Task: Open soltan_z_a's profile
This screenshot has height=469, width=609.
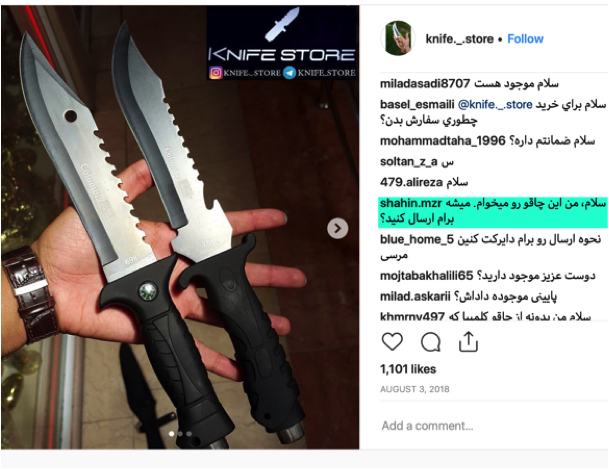Action: (x=409, y=162)
